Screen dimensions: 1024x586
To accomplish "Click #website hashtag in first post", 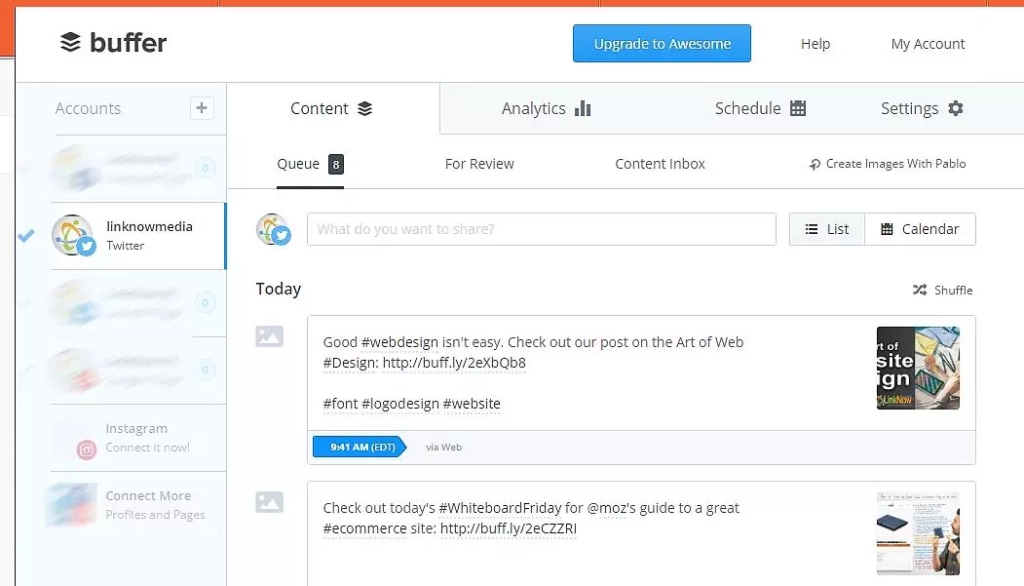I will coord(472,404).
